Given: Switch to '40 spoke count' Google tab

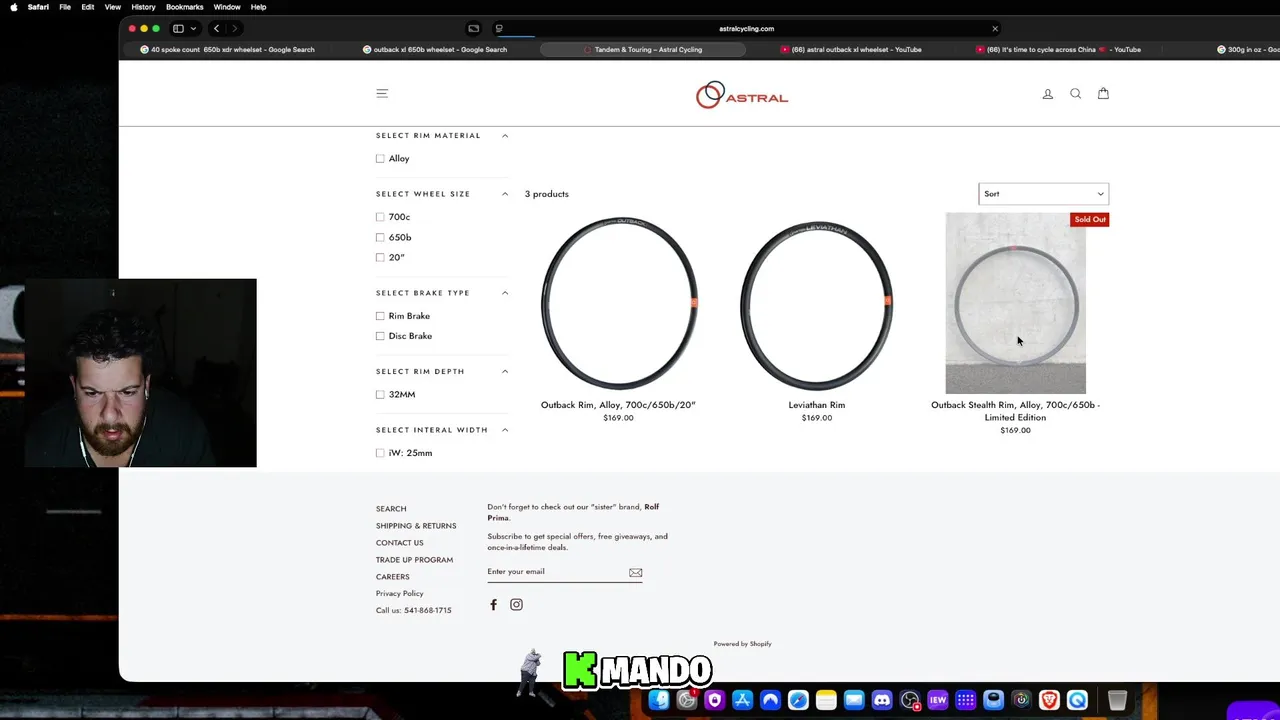Looking at the screenshot, I should point(227,49).
